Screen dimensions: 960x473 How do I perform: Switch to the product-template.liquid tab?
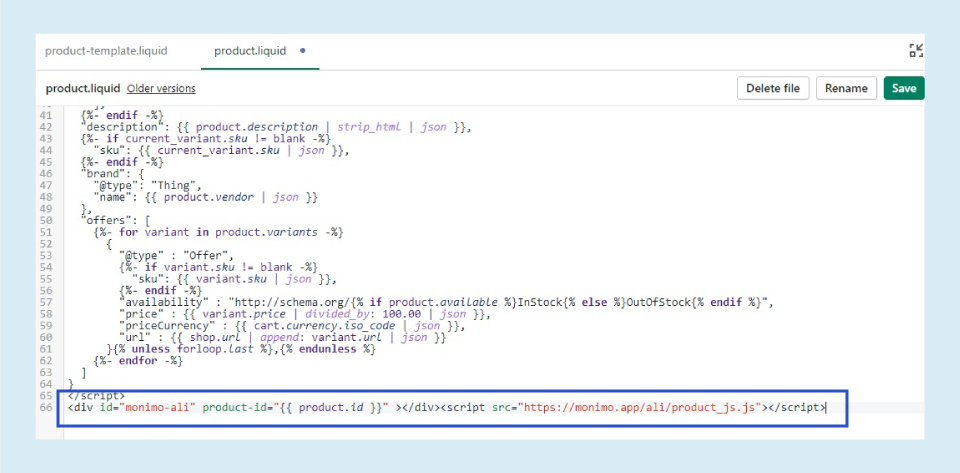[x=106, y=51]
